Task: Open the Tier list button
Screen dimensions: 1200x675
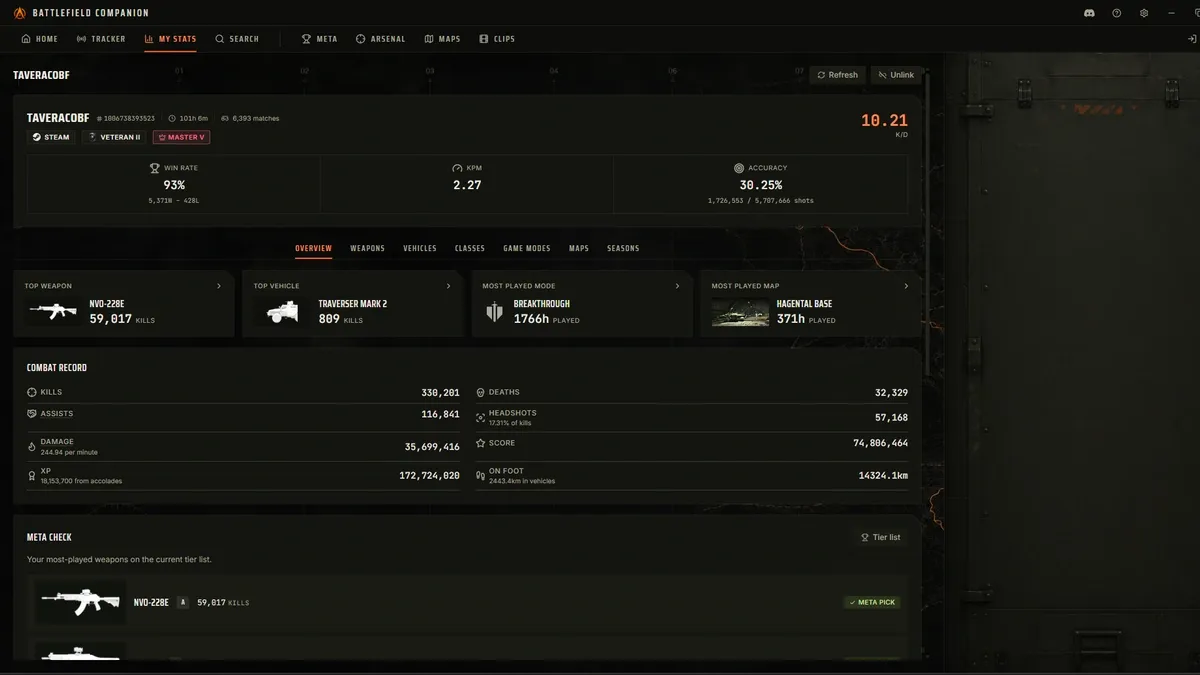Action: tap(880, 537)
